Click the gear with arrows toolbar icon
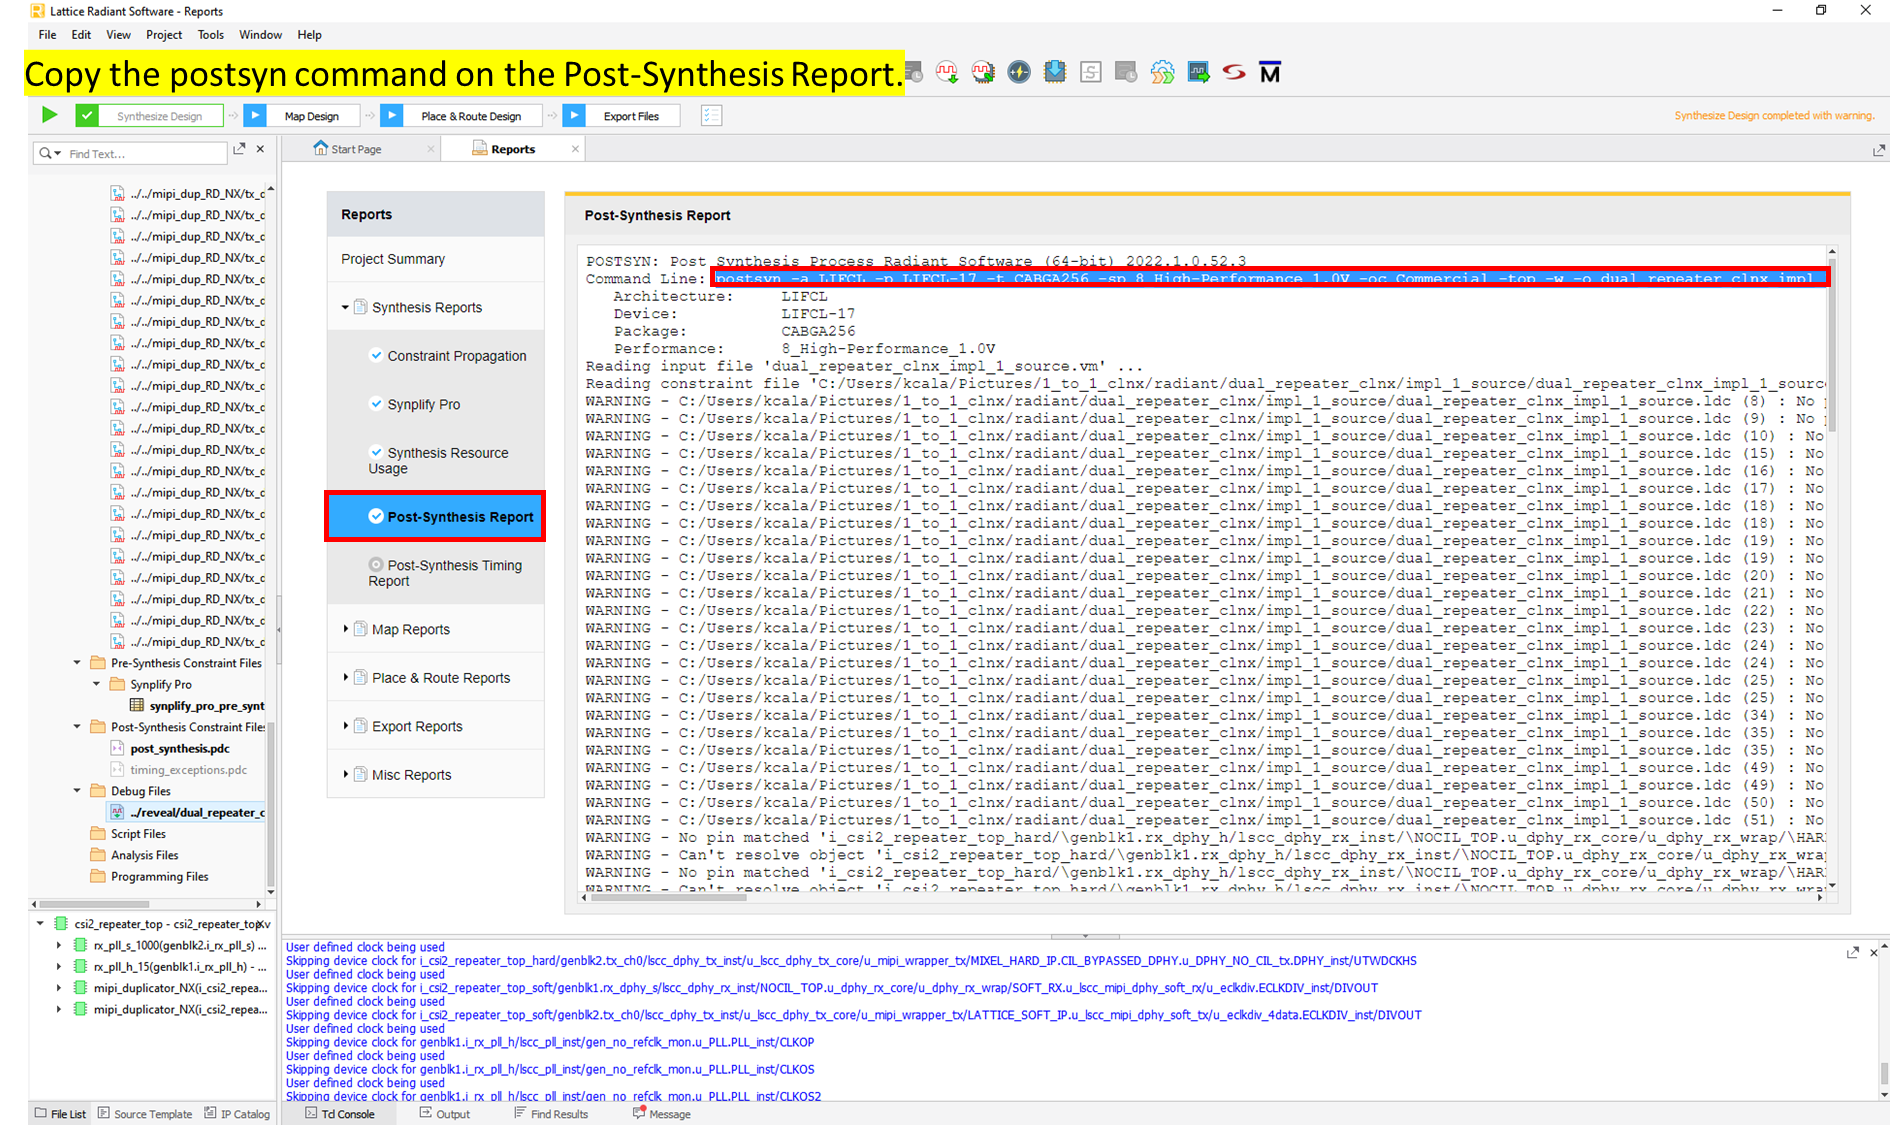 tap(1162, 72)
